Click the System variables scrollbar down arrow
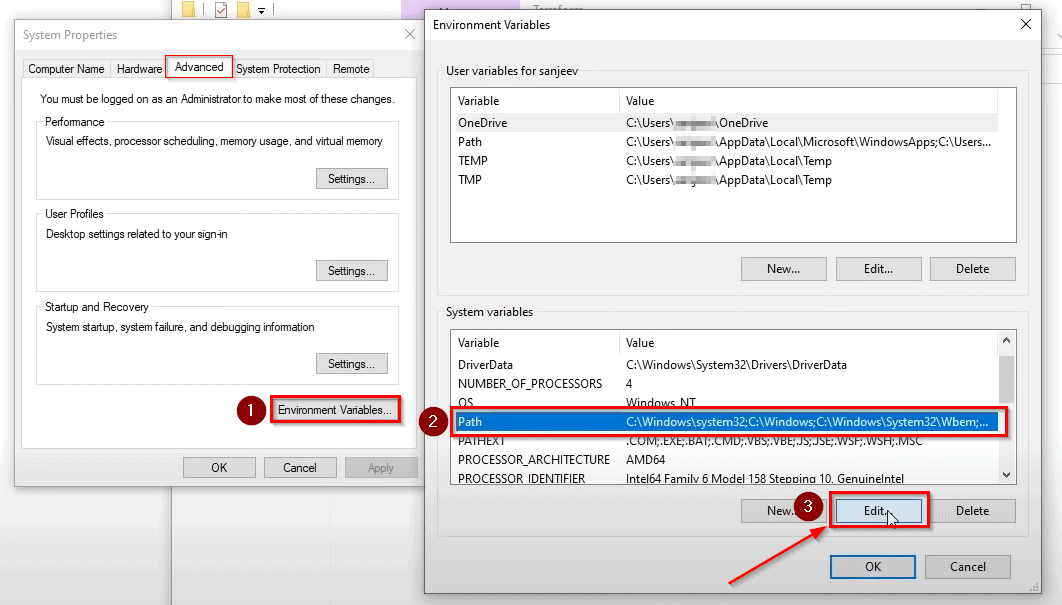Screen dimensions: 1062x605 click(1007, 476)
